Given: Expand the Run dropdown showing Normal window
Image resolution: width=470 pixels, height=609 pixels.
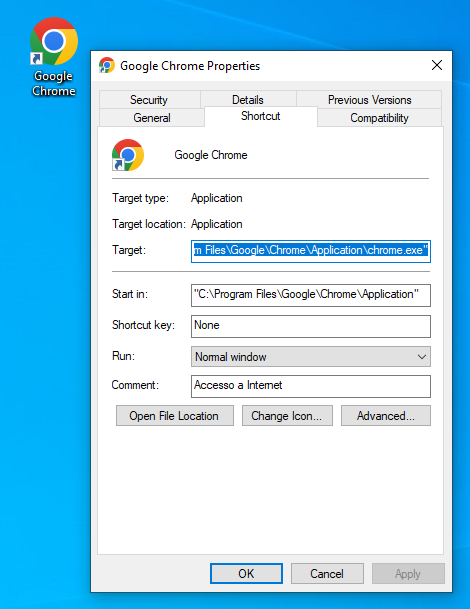Looking at the screenshot, I should click(311, 357).
